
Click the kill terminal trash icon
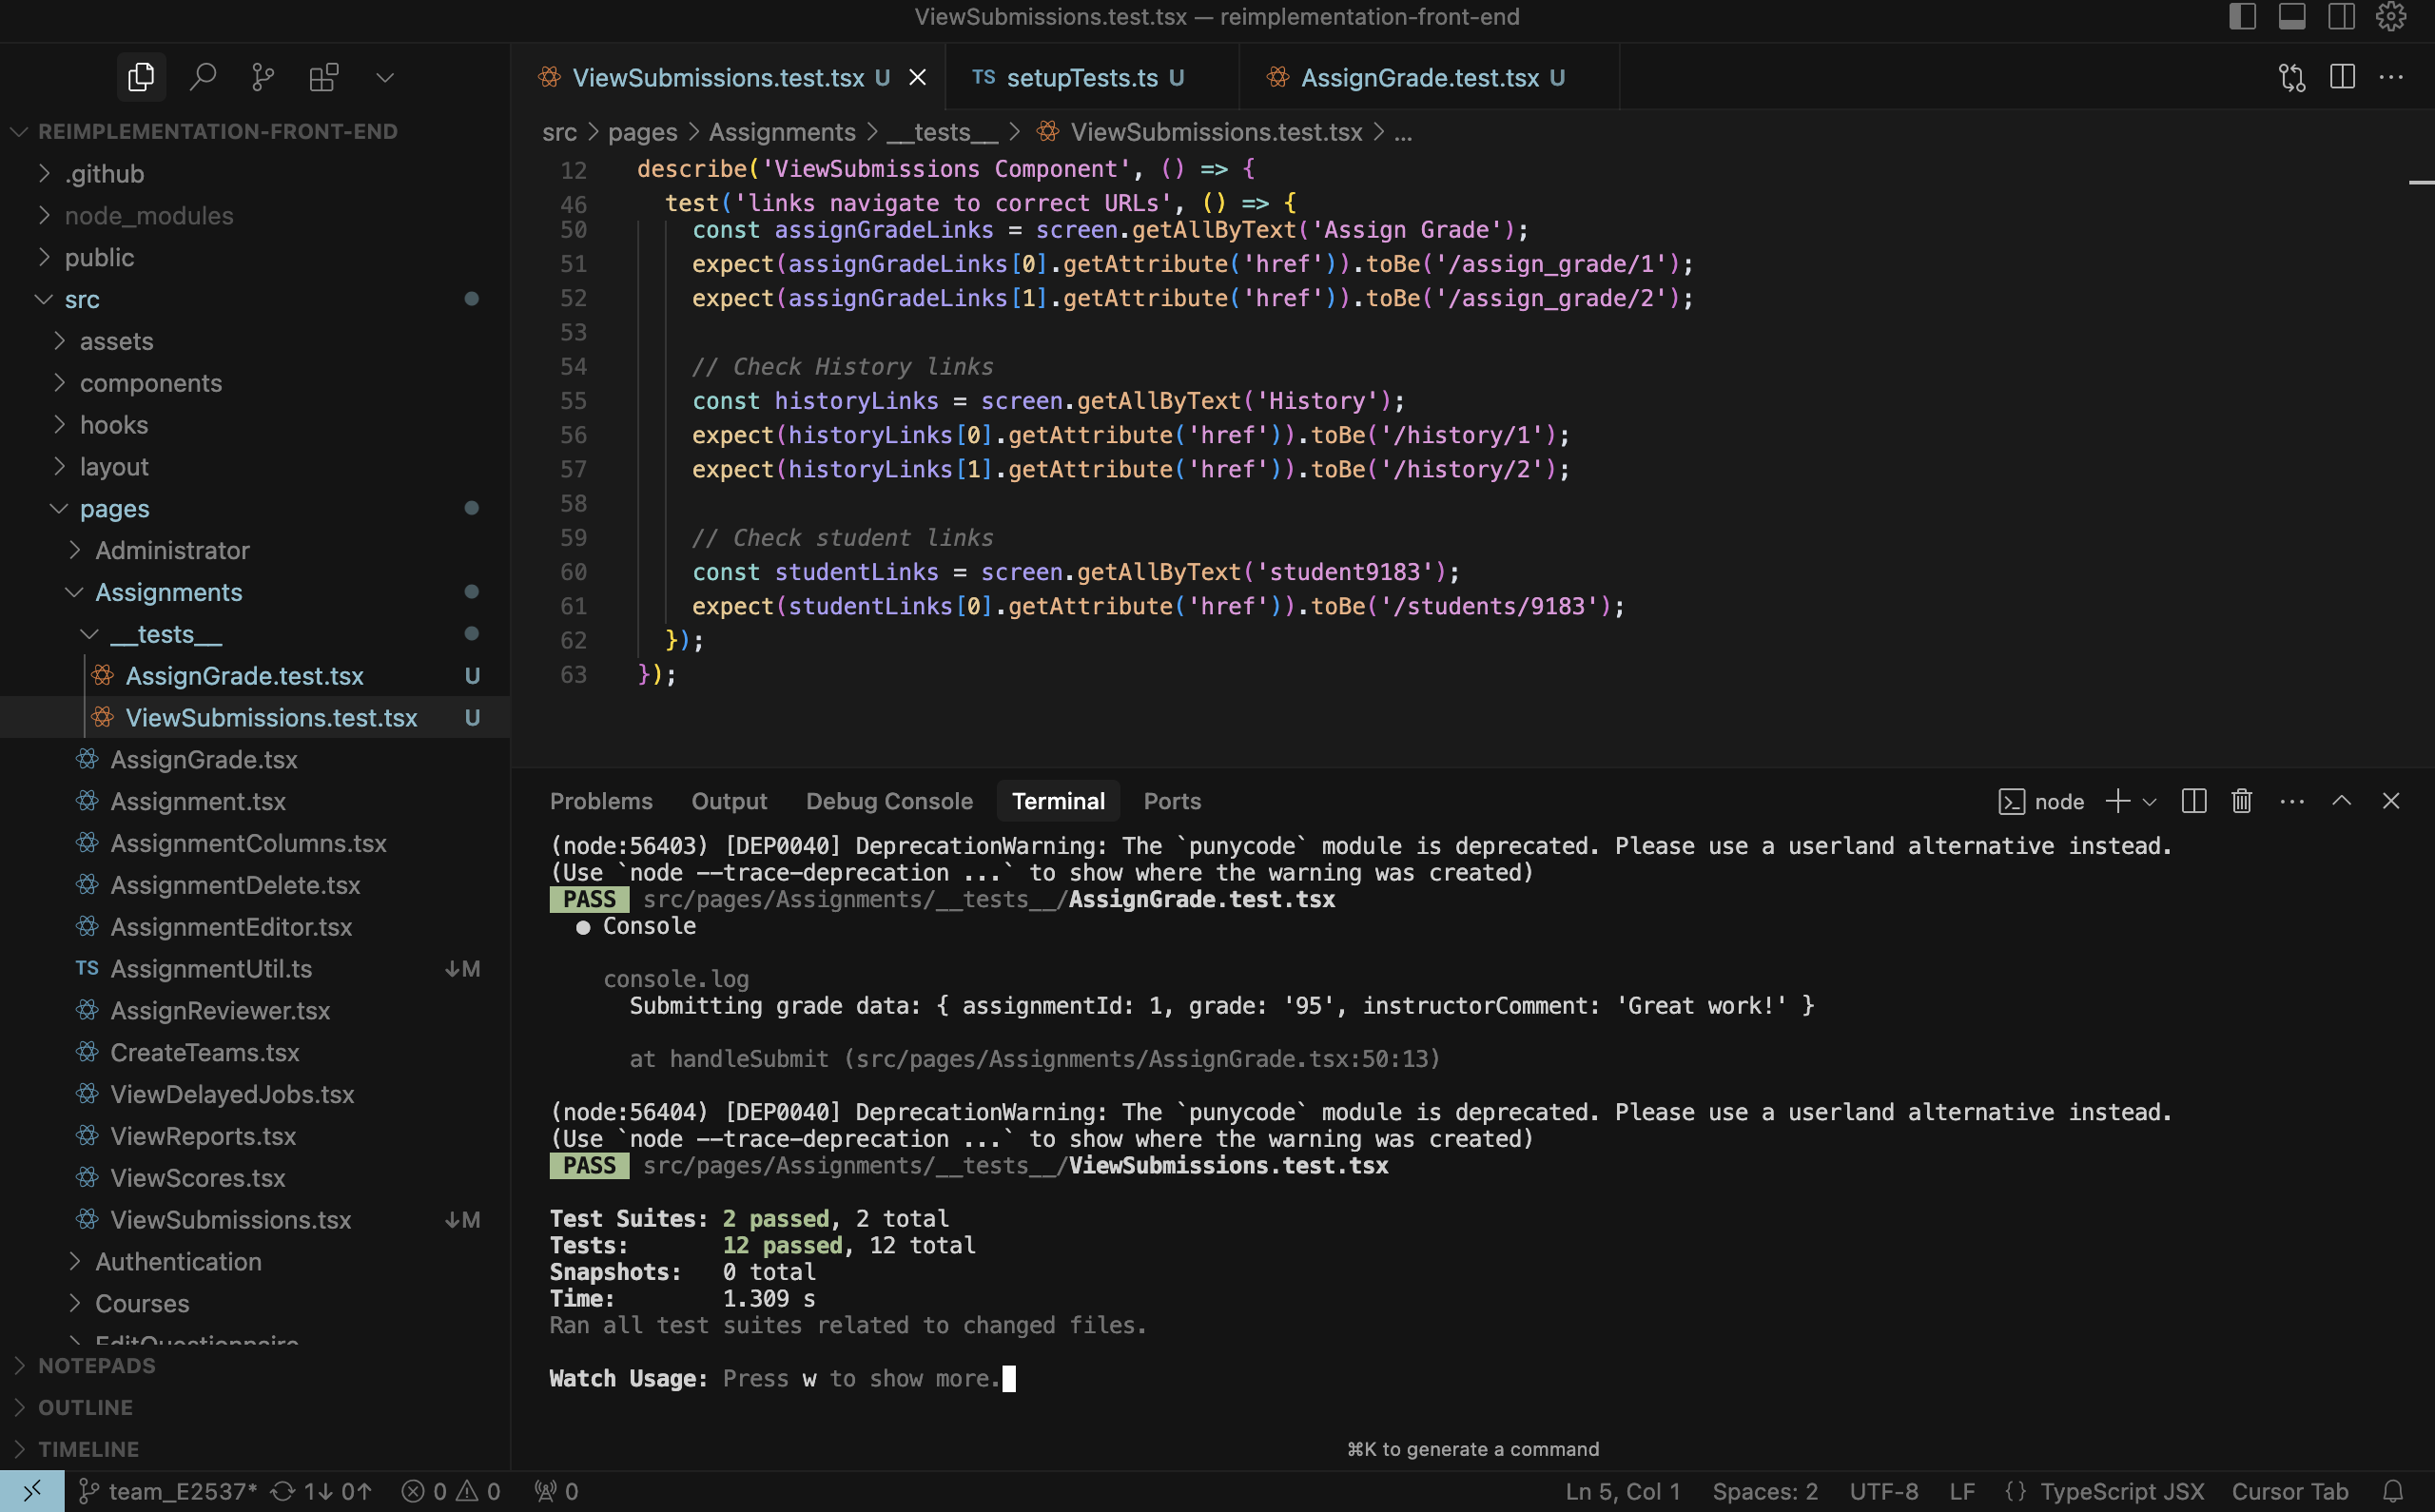pyautogui.click(x=2241, y=801)
